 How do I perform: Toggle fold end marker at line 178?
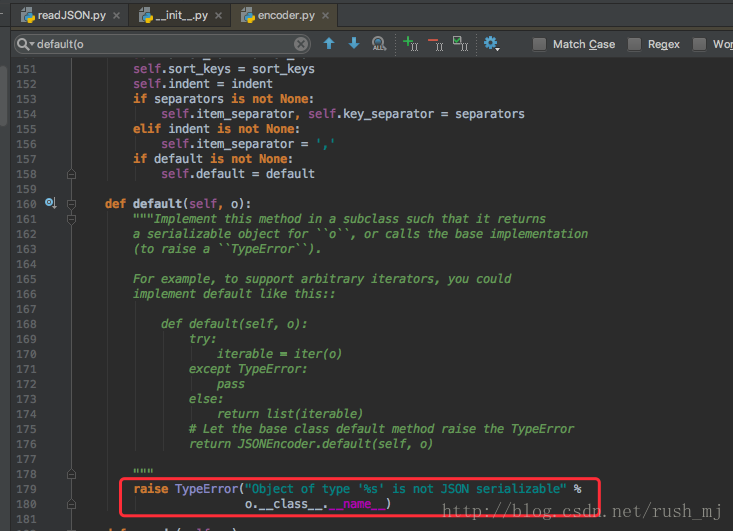tap(72, 474)
